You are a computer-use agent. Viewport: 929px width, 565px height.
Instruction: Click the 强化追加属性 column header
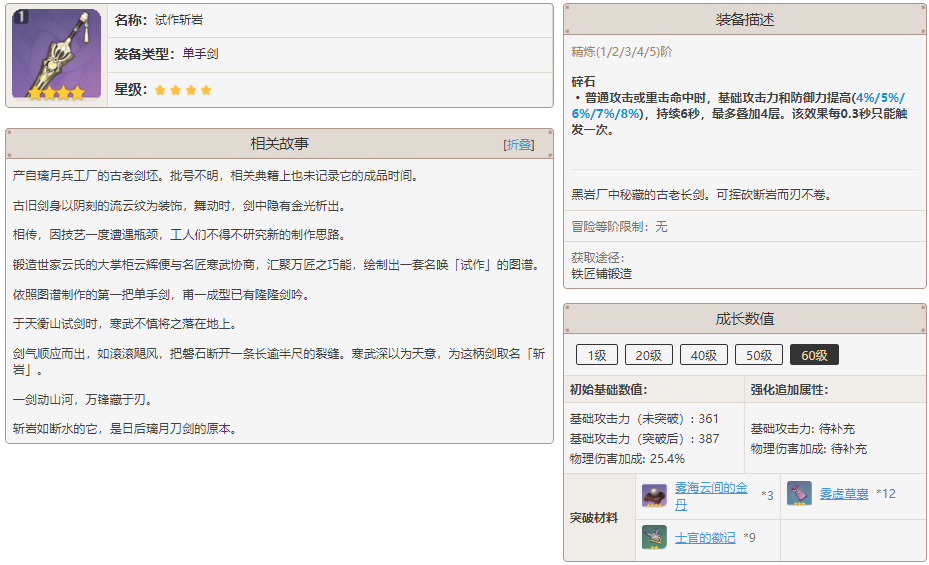(x=835, y=389)
